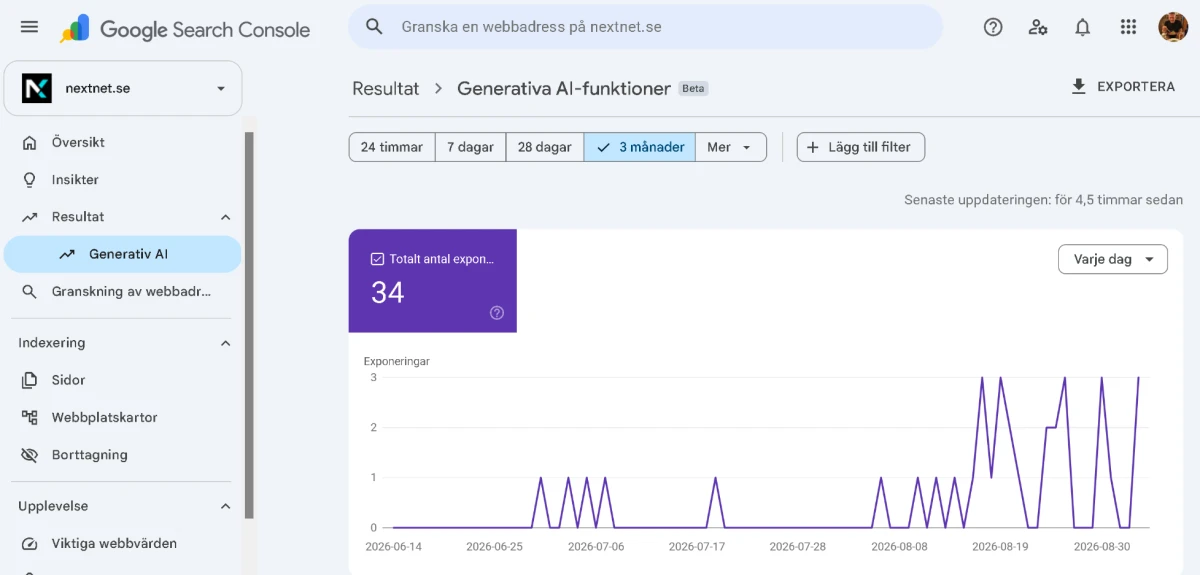Go to the Resultat breadcrumb link

(x=385, y=88)
